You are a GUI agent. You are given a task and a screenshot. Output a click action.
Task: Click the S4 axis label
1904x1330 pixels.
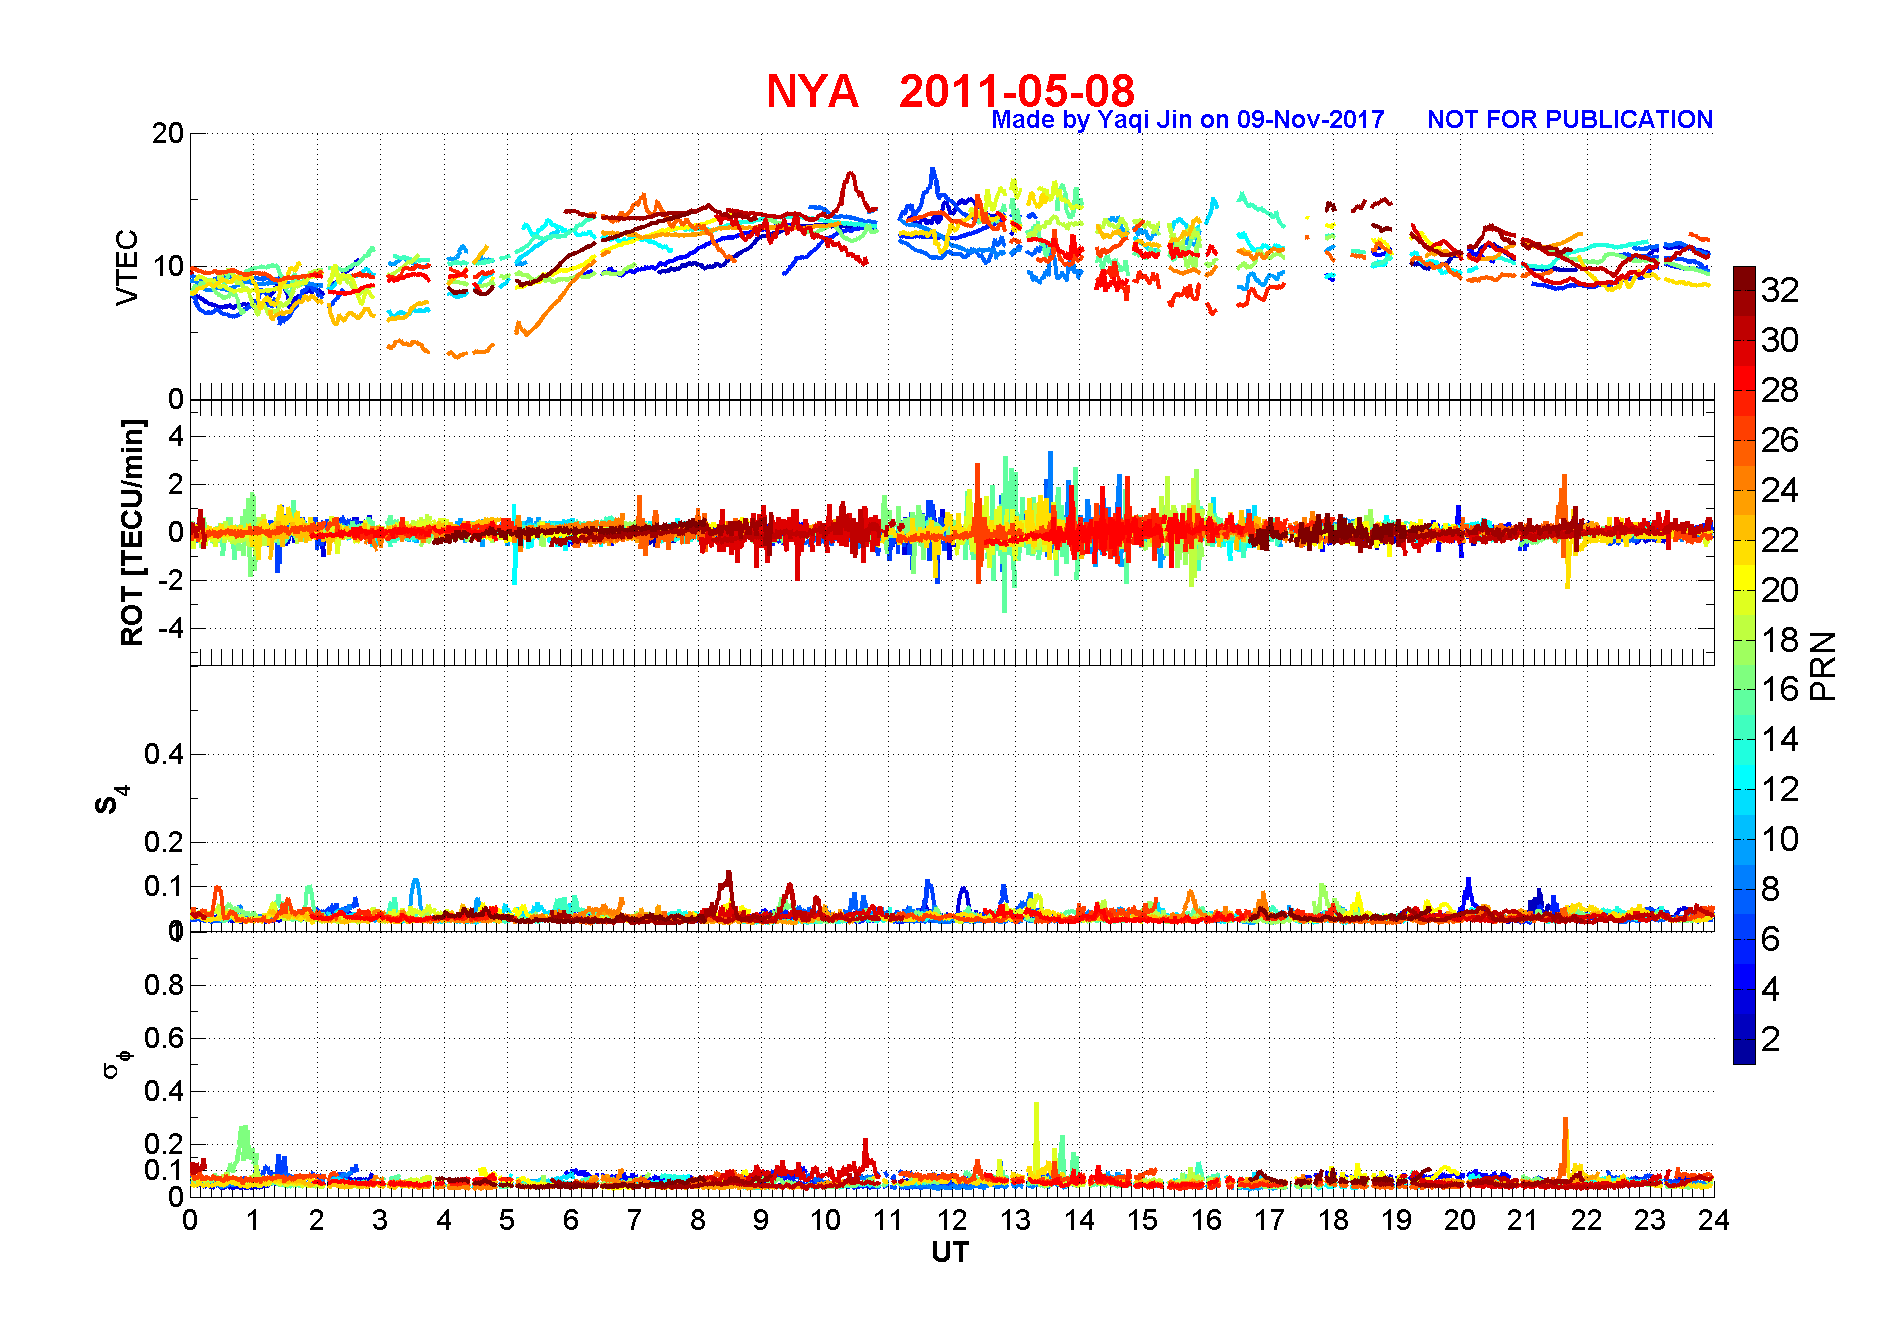[111, 800]
